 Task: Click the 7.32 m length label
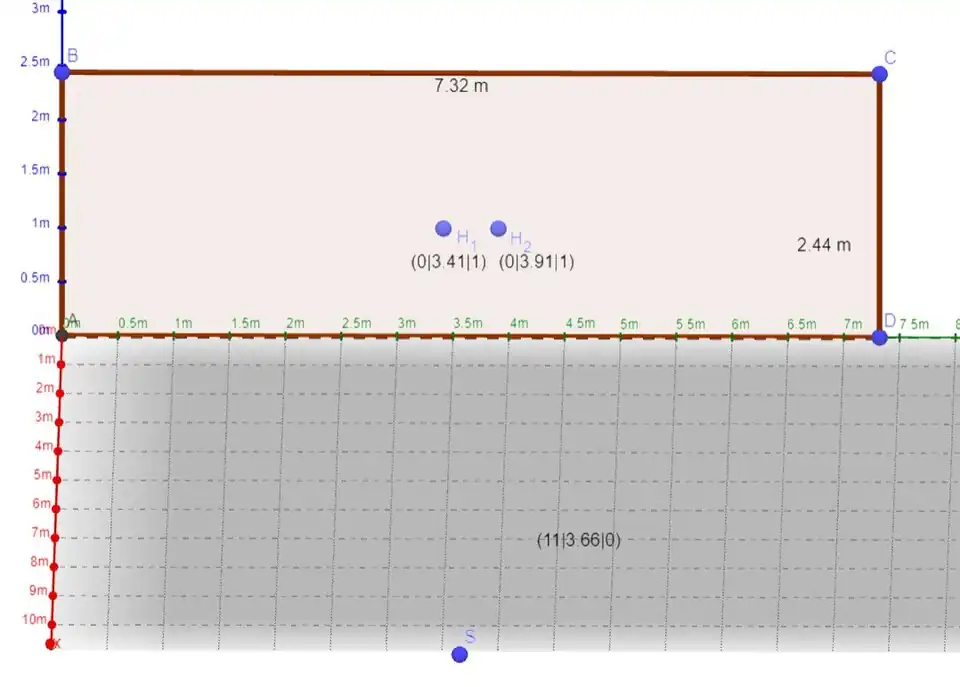coord(461,86)
